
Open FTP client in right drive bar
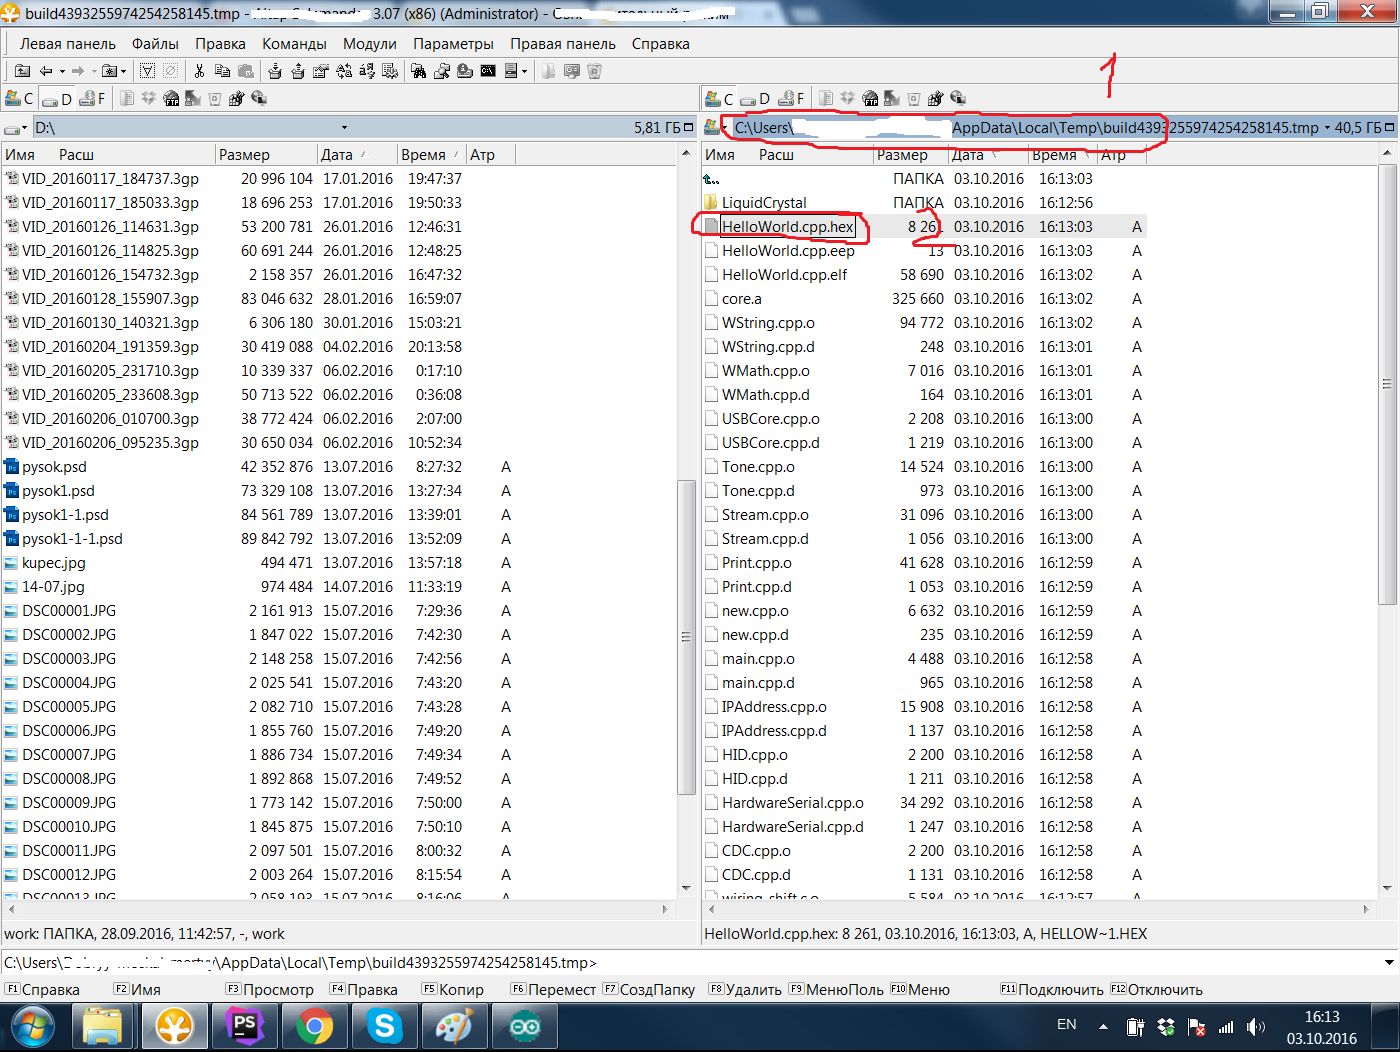tap(870, 98)
